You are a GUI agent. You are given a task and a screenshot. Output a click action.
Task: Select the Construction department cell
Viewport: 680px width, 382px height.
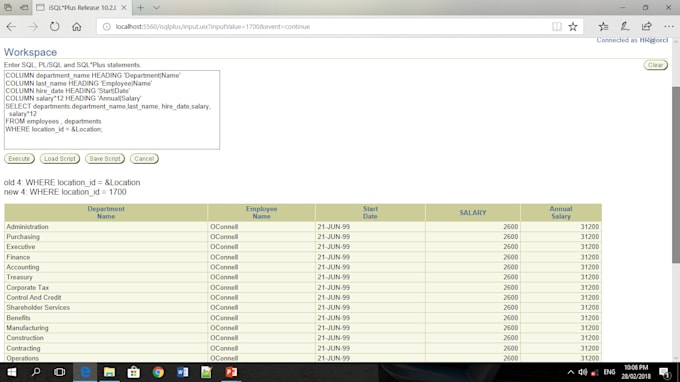[x=106, y=338]
